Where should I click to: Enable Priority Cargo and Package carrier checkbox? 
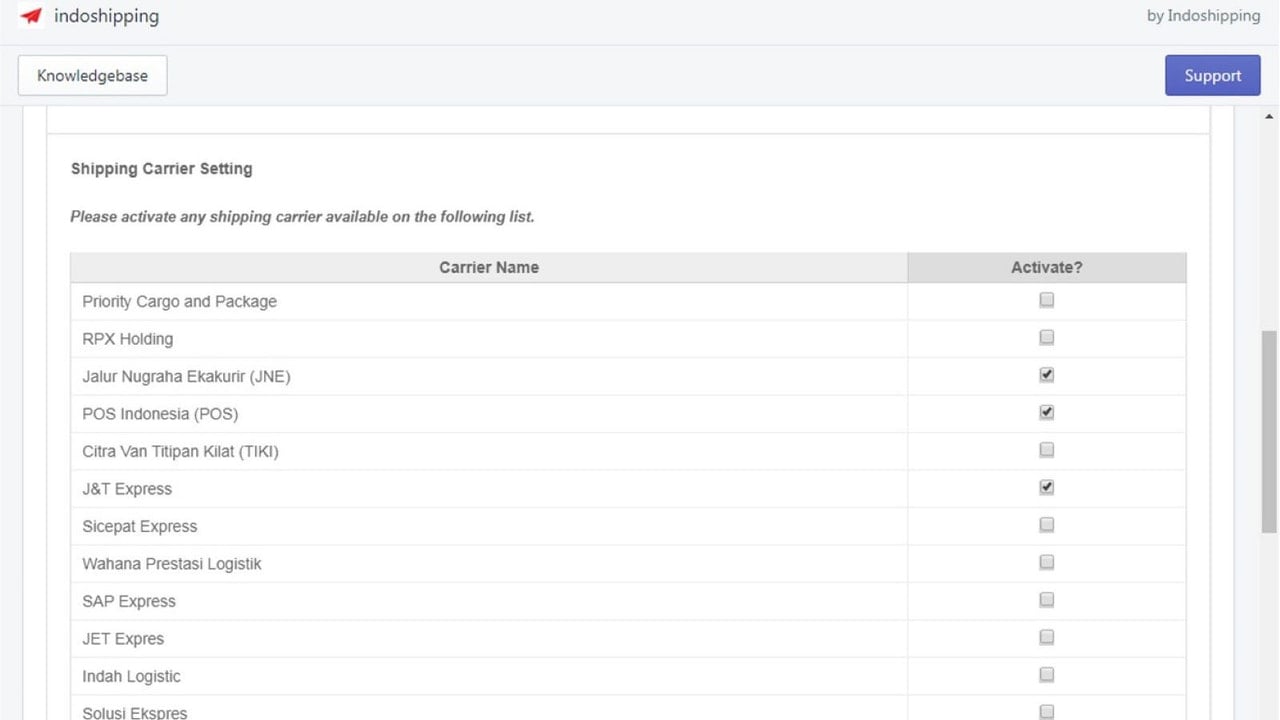[1046, 300]
